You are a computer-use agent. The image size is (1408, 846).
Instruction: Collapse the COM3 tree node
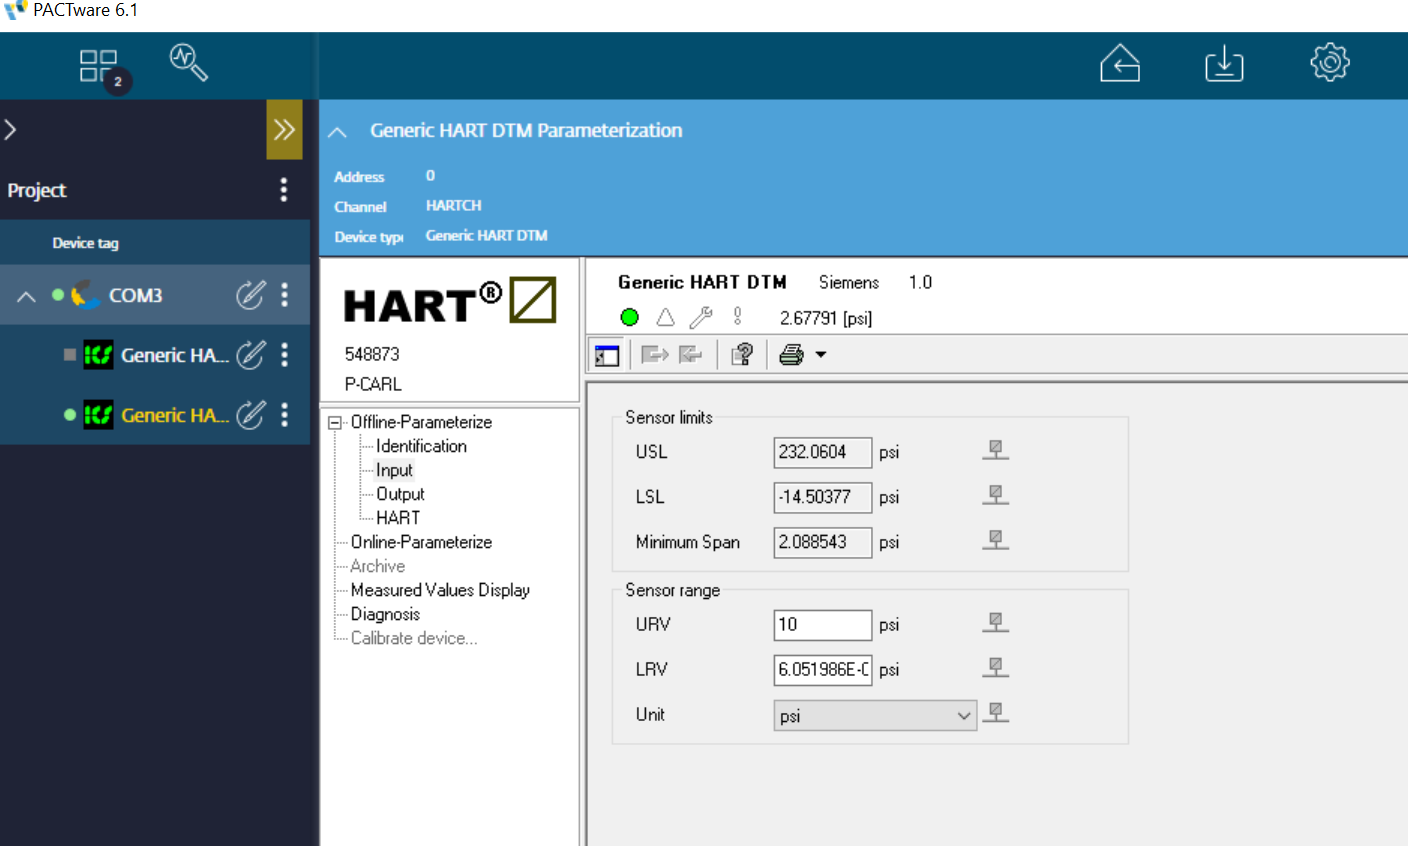click(x=26, y=296)
